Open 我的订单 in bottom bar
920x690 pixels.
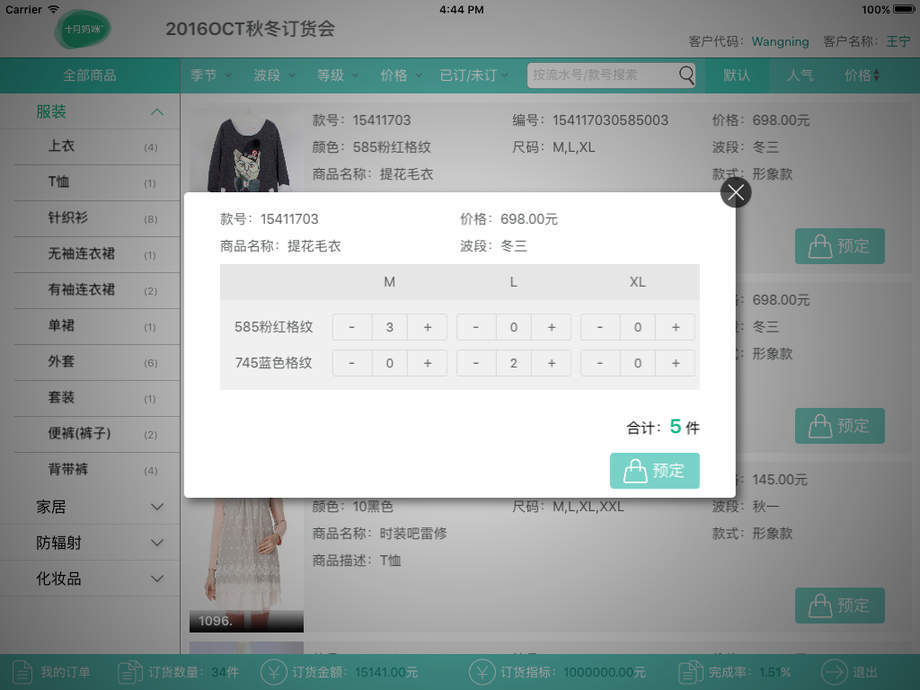[x=51, y=672]
